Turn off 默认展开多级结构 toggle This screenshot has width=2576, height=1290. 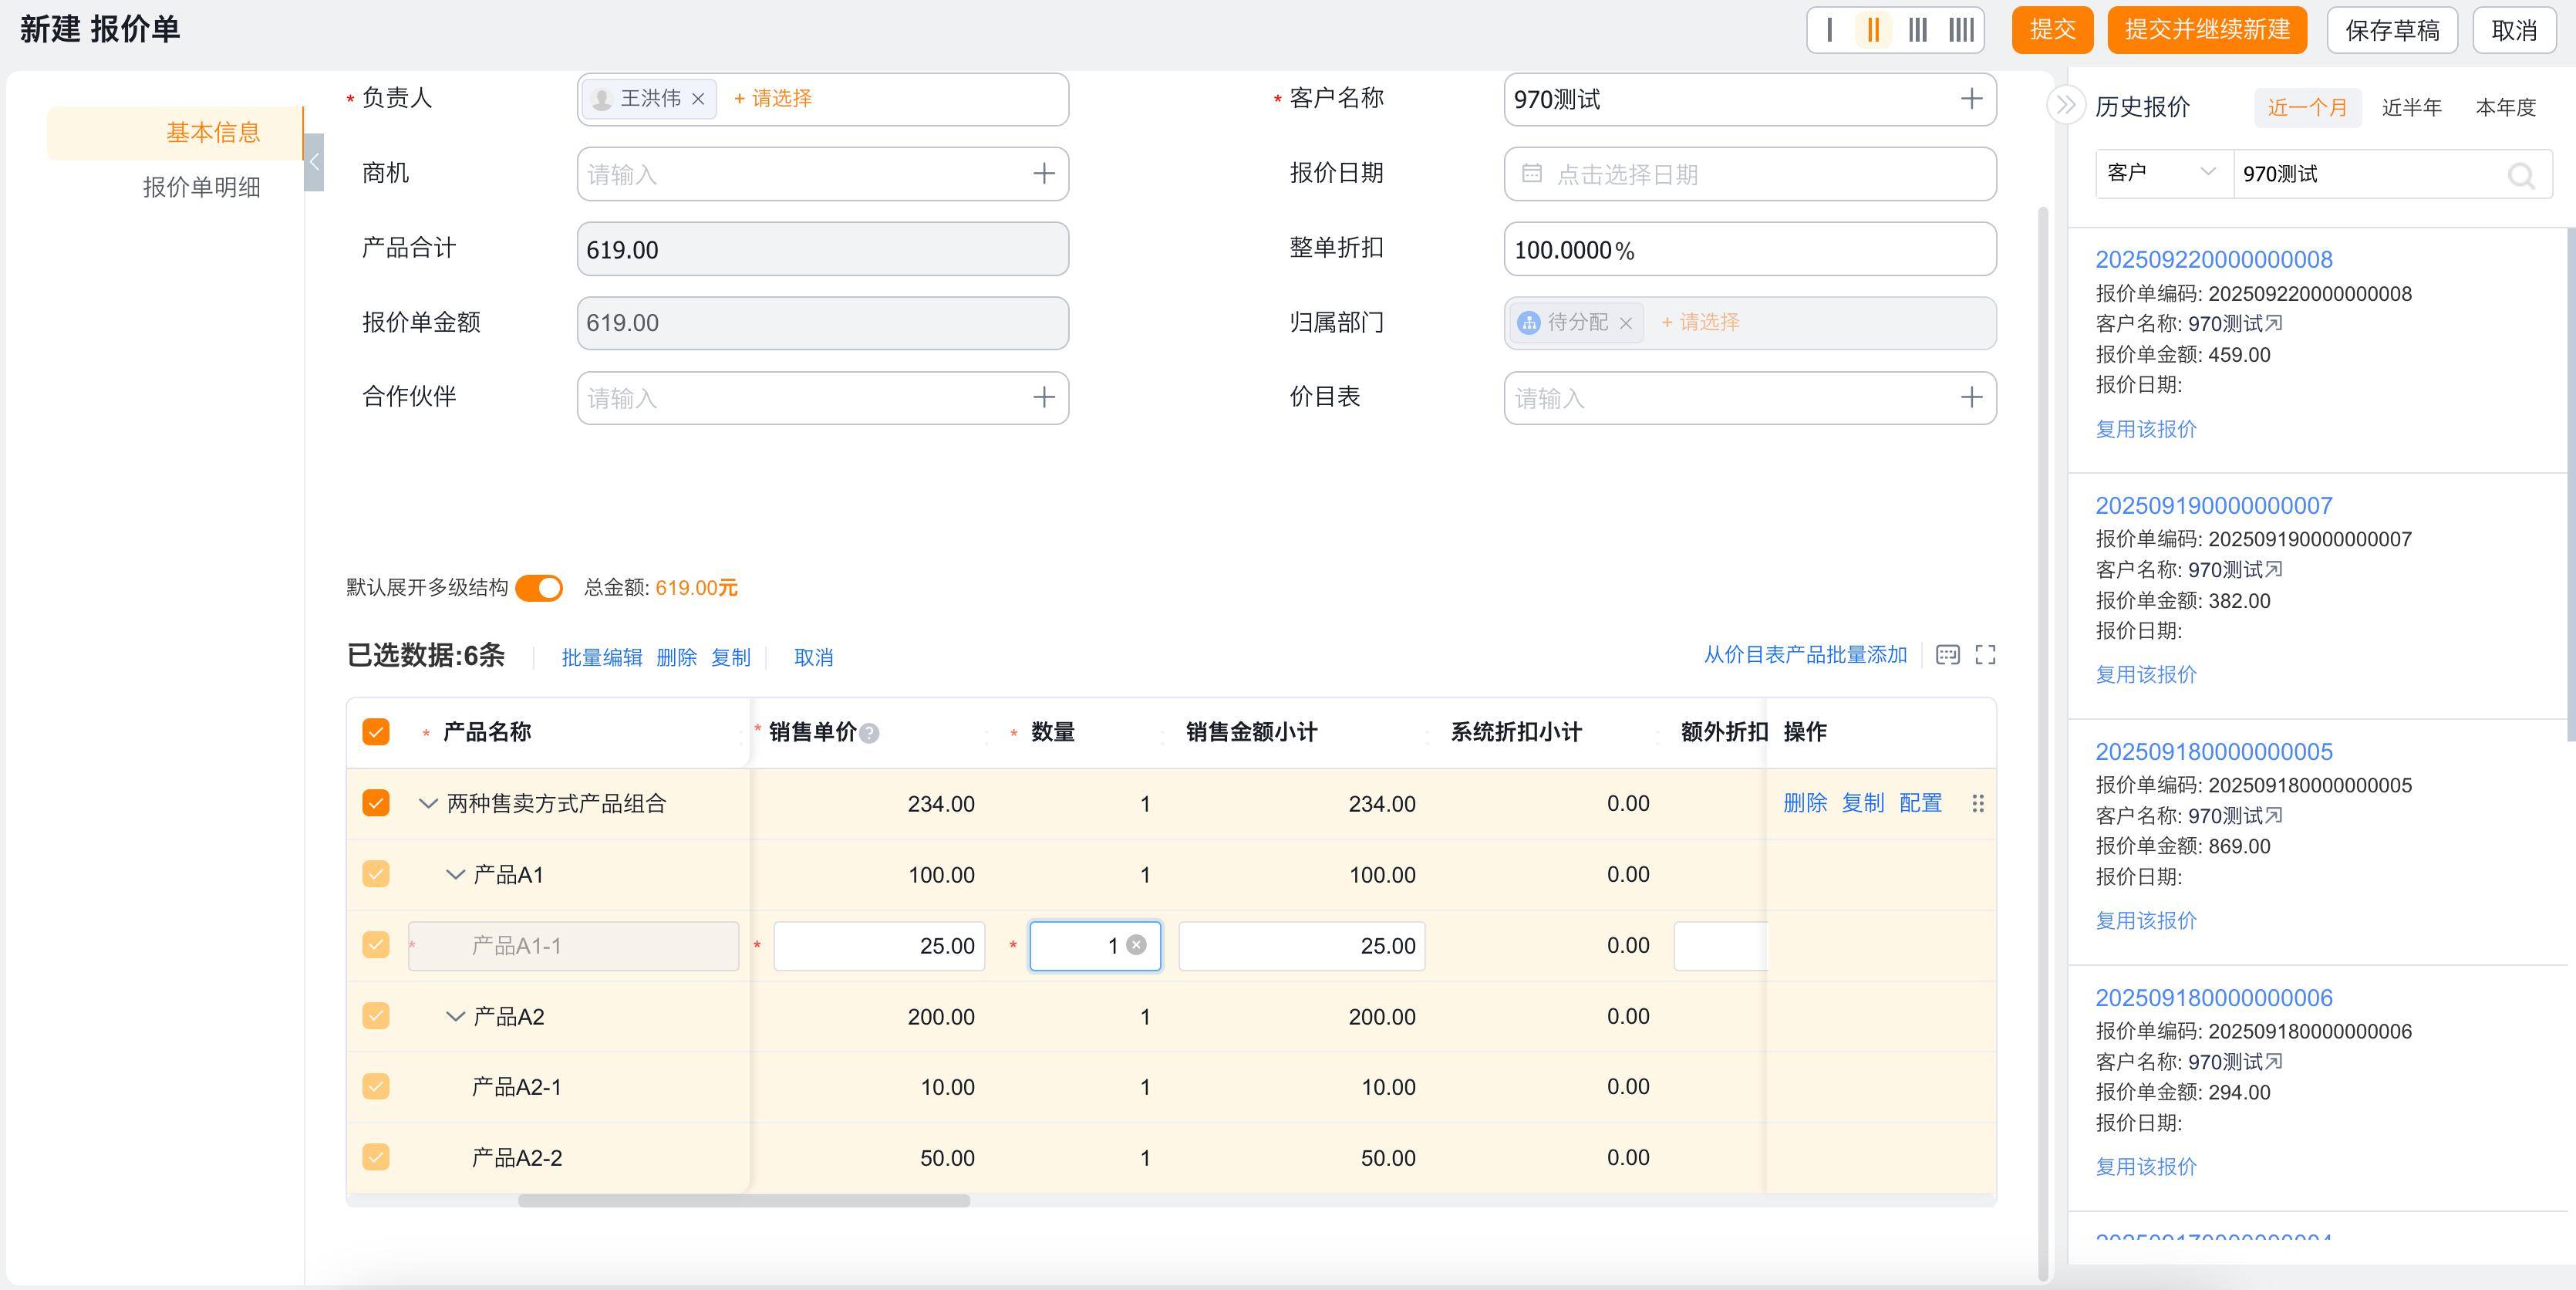(x=540, y=588)
